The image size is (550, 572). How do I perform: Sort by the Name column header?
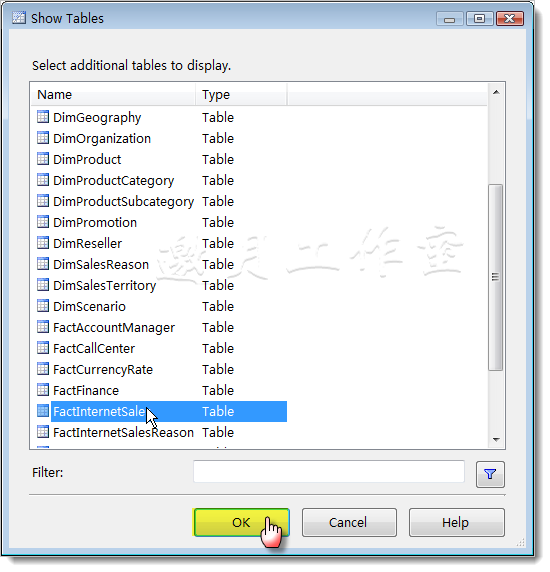(113, 94)
